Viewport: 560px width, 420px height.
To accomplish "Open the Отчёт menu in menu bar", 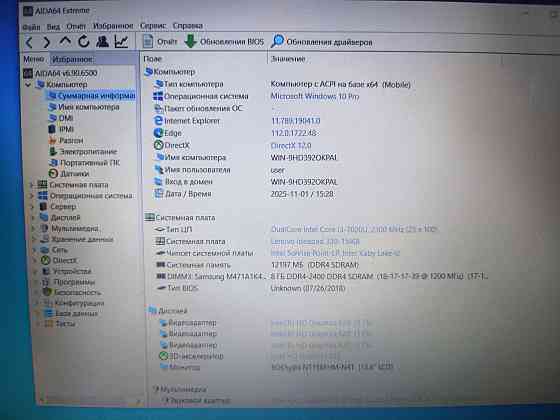I will point(76,26).
